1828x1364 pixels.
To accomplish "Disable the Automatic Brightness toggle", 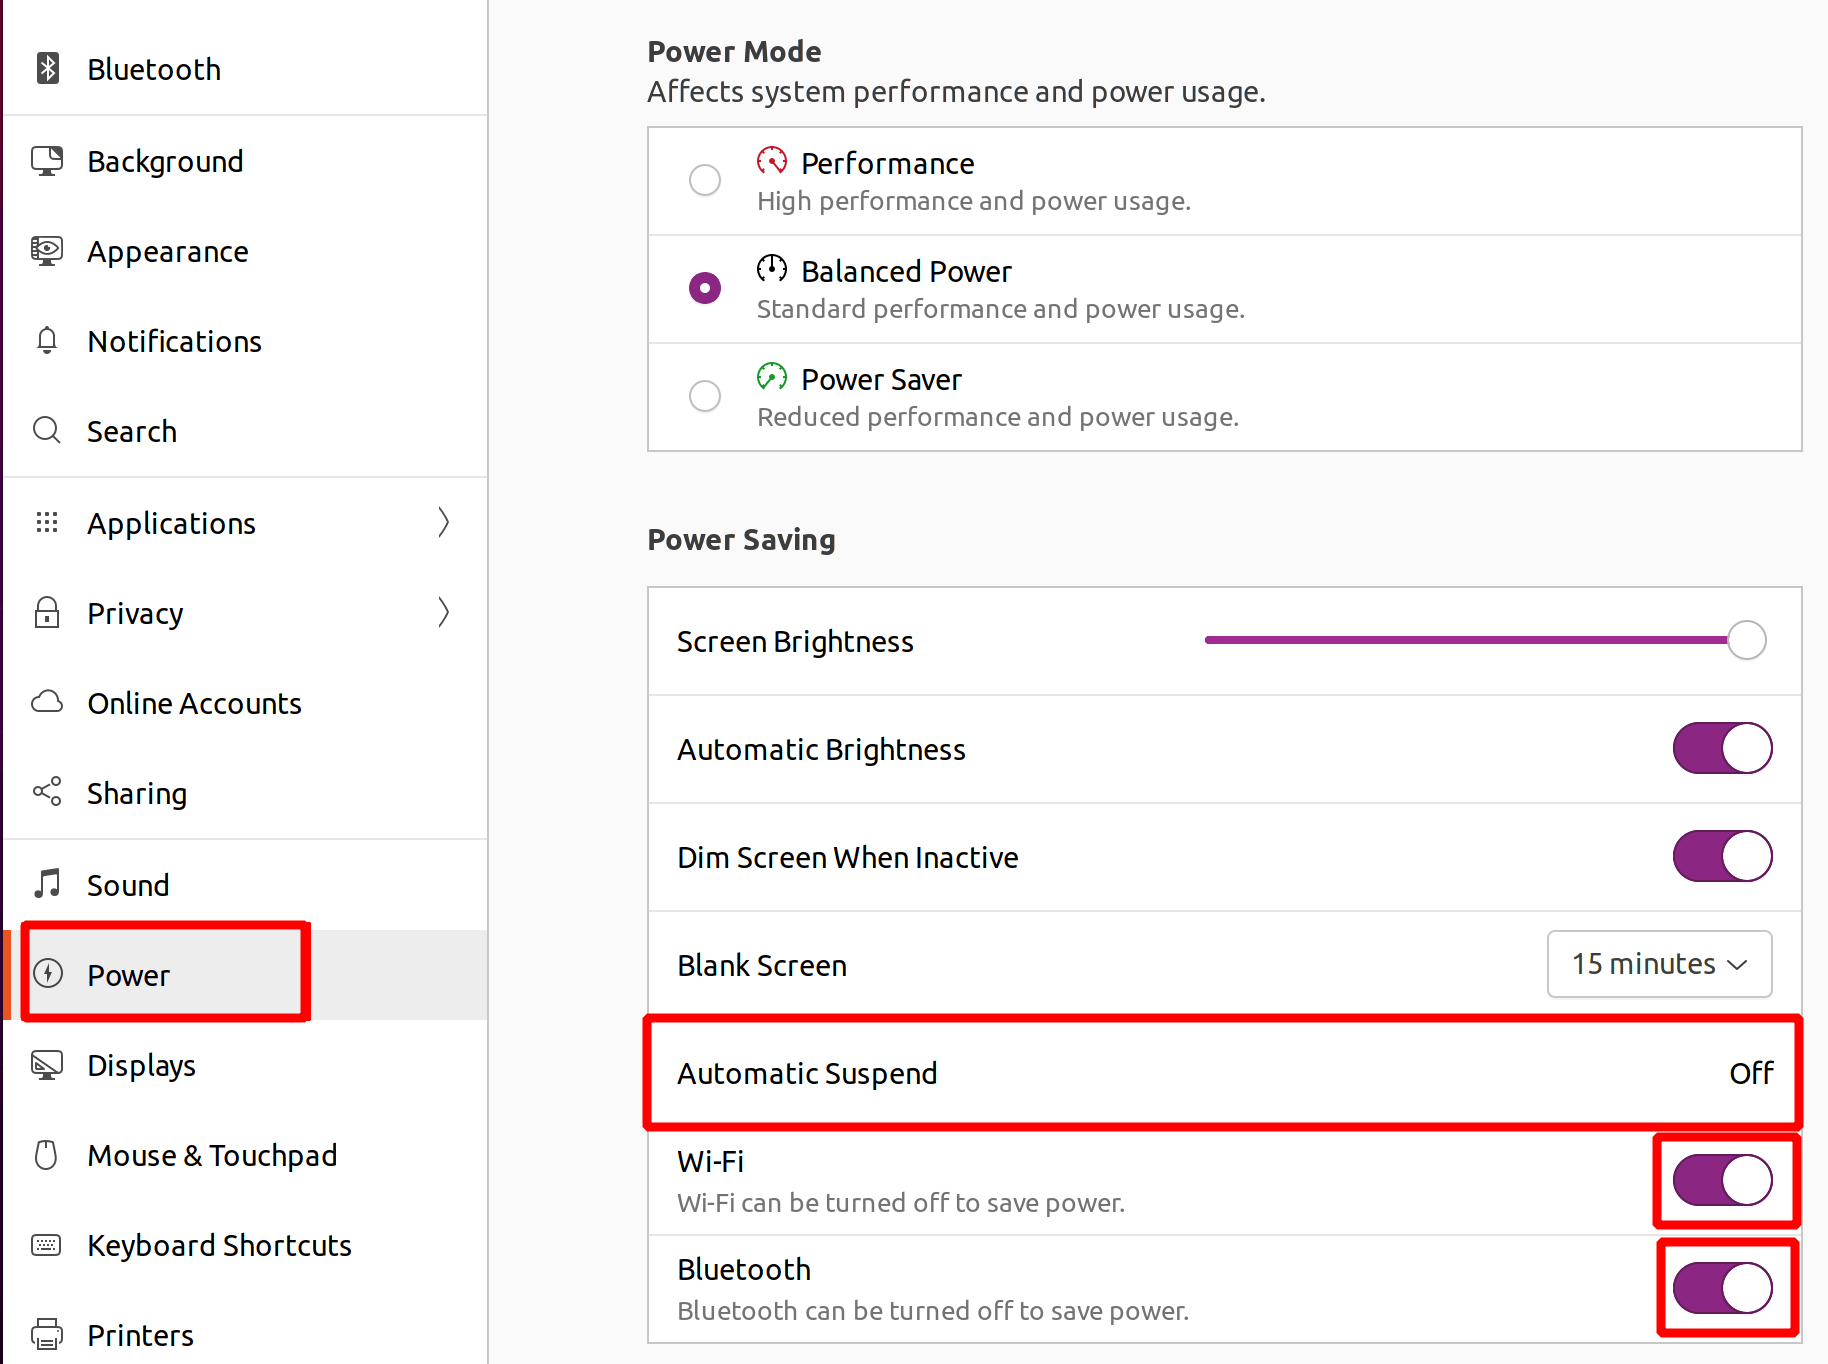I will tap(1722, 748).
